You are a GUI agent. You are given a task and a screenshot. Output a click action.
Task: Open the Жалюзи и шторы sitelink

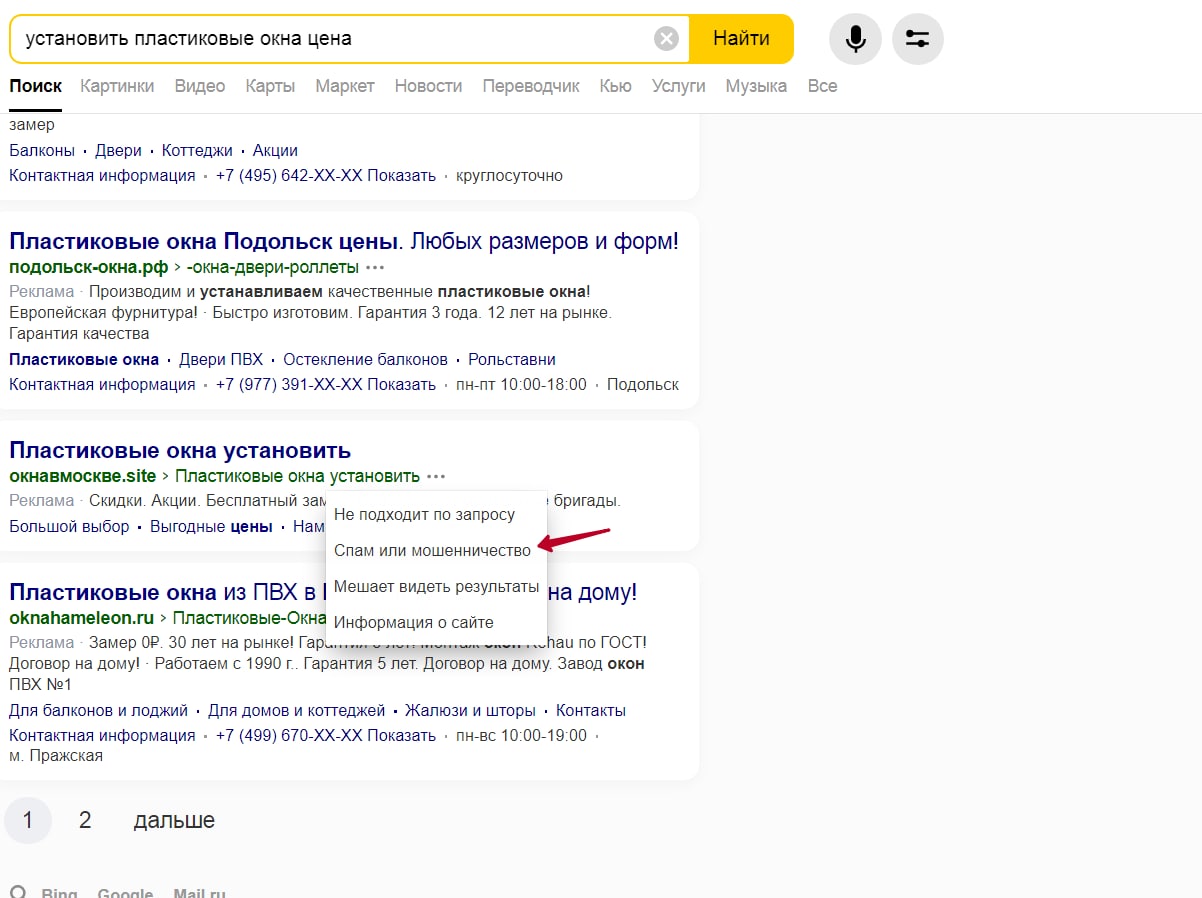(470, 711)
